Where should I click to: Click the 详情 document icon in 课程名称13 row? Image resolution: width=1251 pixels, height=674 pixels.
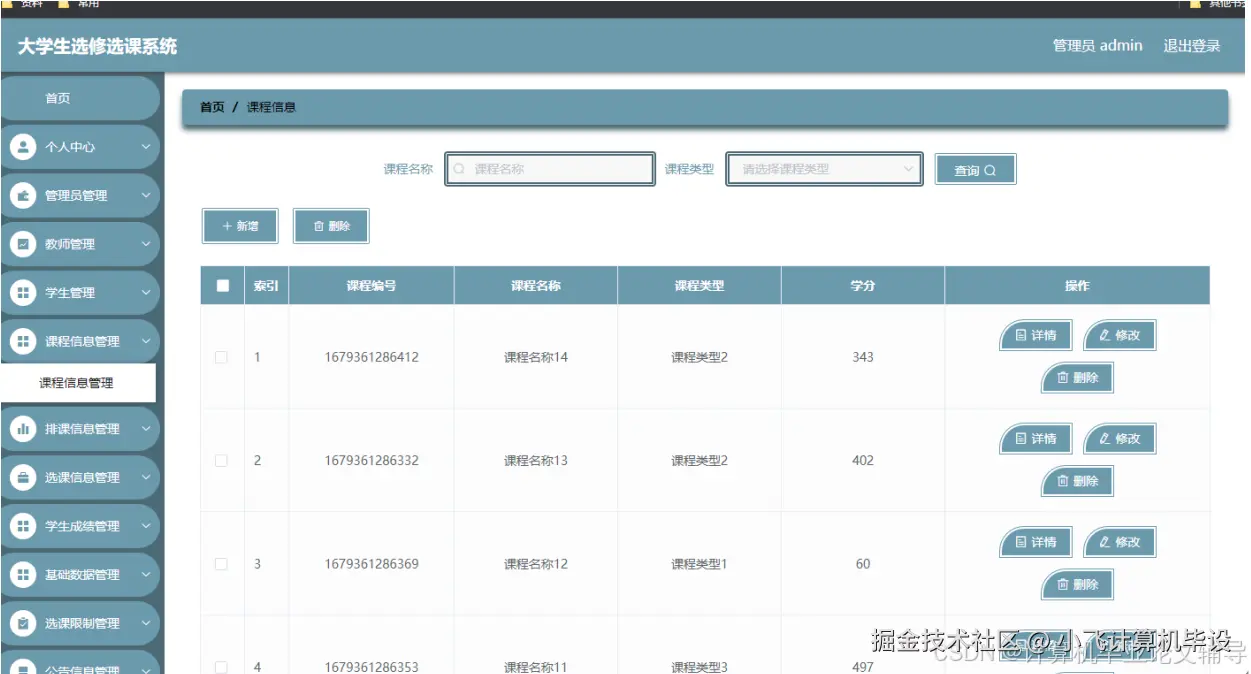coord(1021,439)
